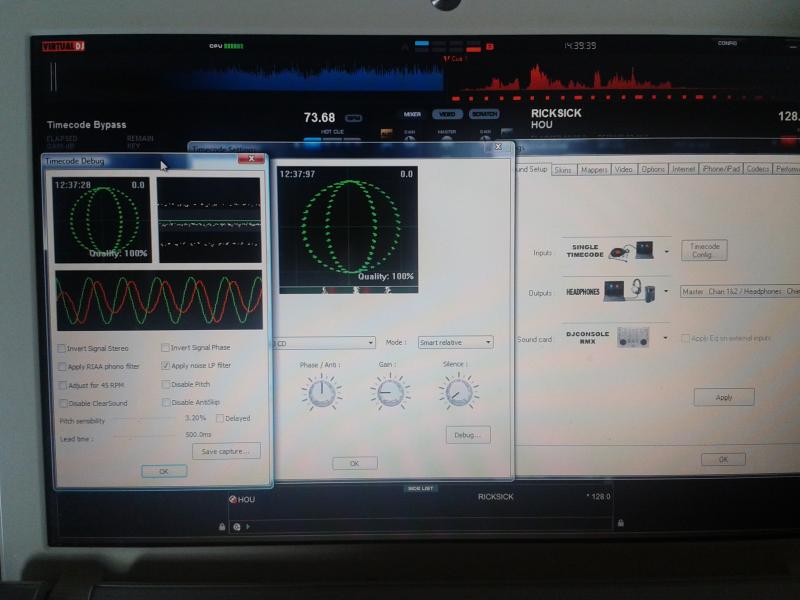Image resolution: width=800 pixels, height=600 pixels.
Task: Open the Mode 'Smart relative' dropdown
Action: (x=456, y=342)
